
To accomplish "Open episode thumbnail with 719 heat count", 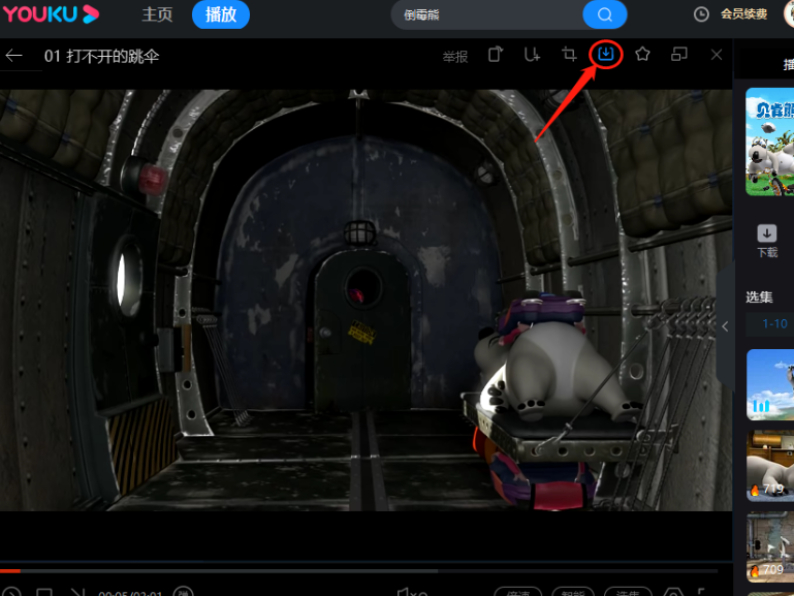I will click(770, 466).
